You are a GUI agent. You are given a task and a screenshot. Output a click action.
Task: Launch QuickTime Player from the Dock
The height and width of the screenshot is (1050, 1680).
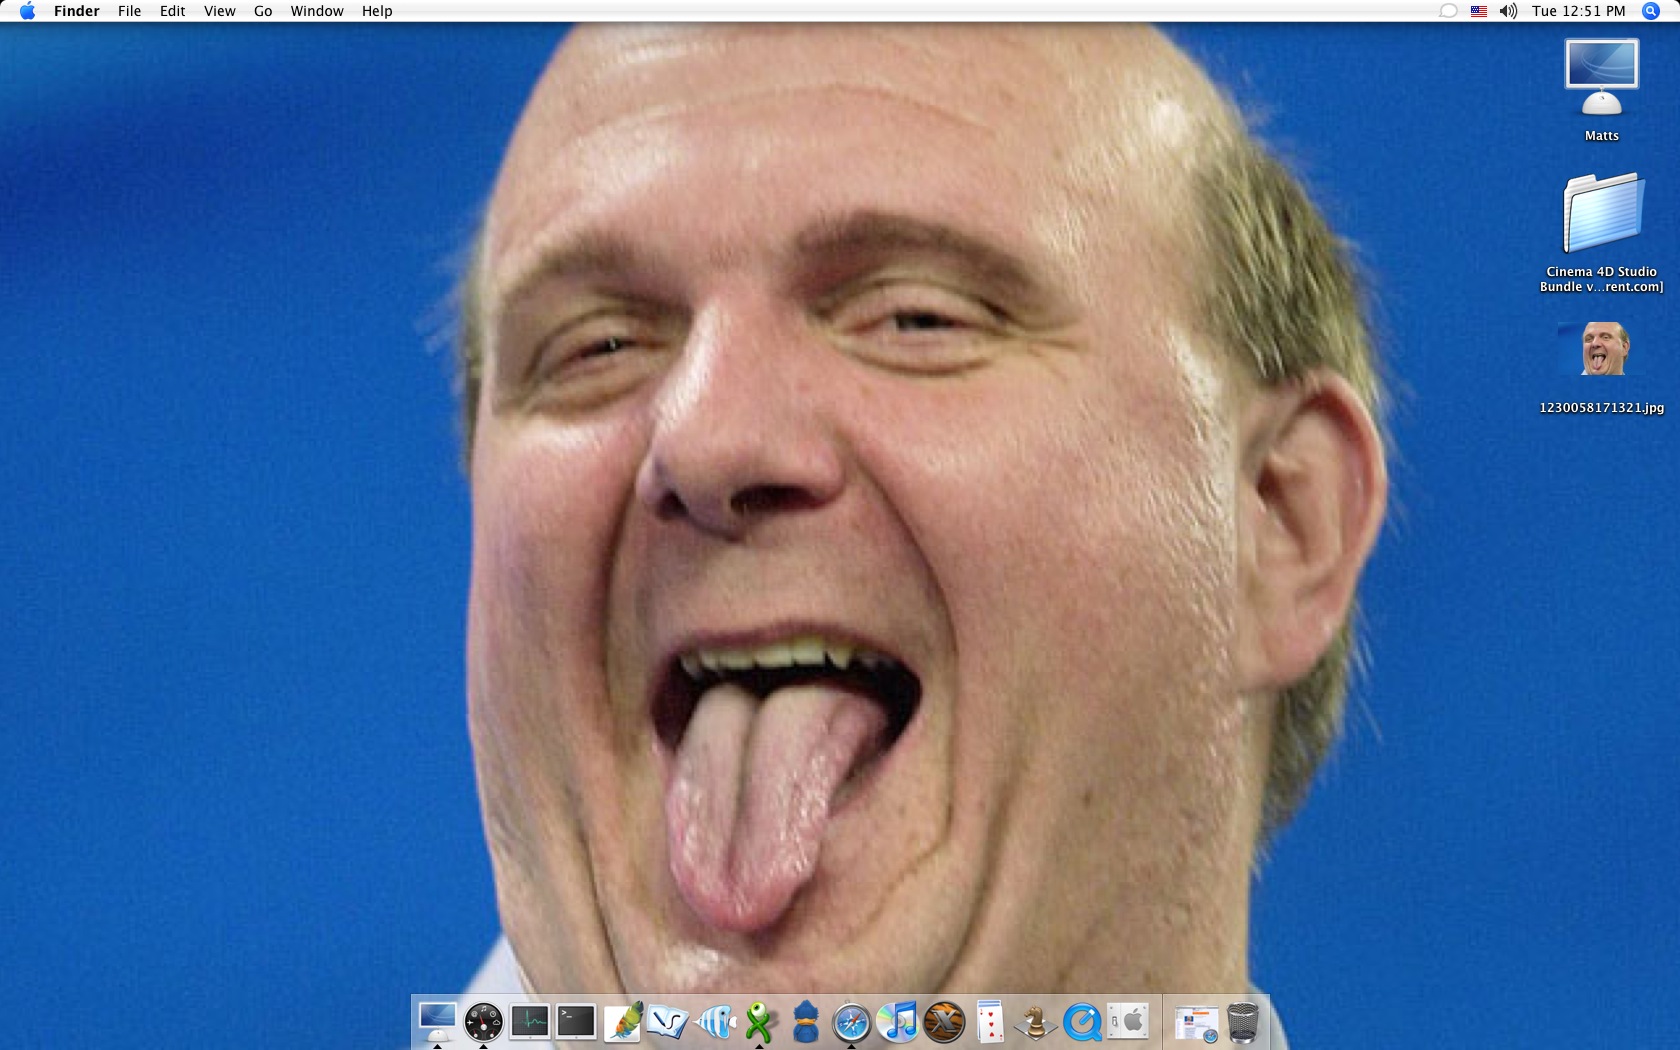point(1082,1022)
